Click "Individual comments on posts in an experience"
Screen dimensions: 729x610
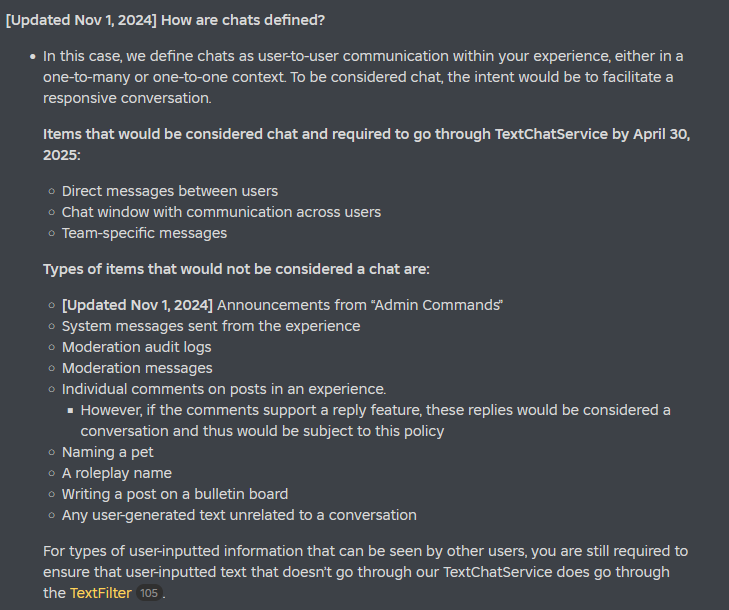click(x=224, y=389)
